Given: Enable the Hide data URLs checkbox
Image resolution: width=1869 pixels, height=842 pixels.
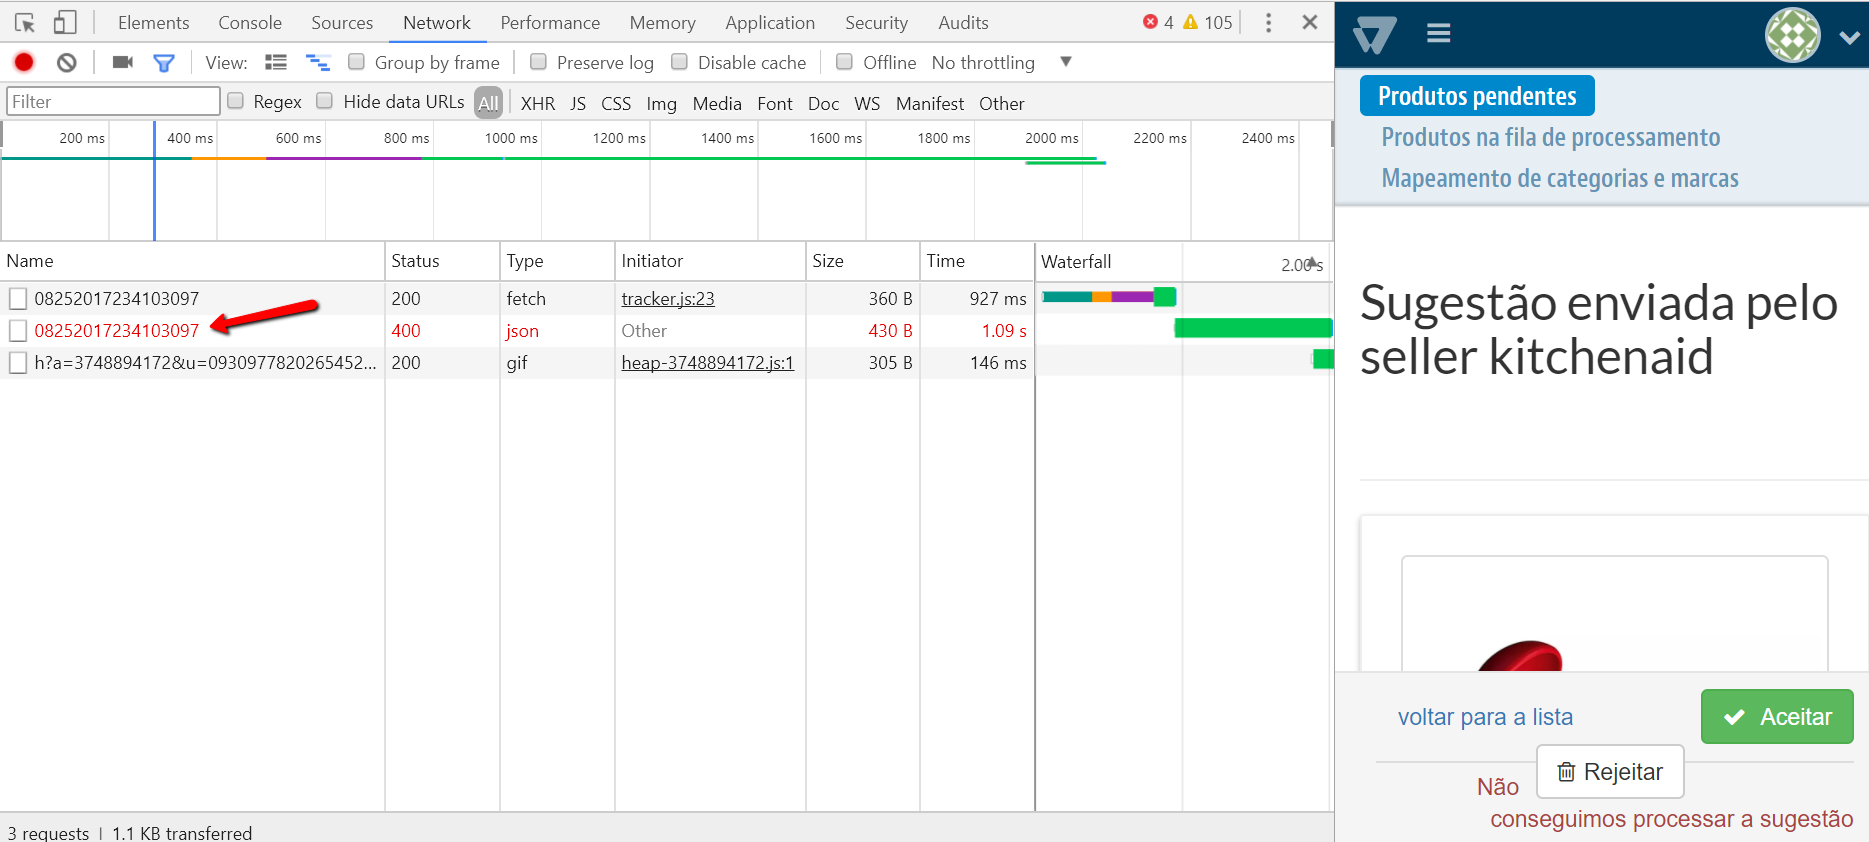Looking at the screenshot, I should click(325, 101).
